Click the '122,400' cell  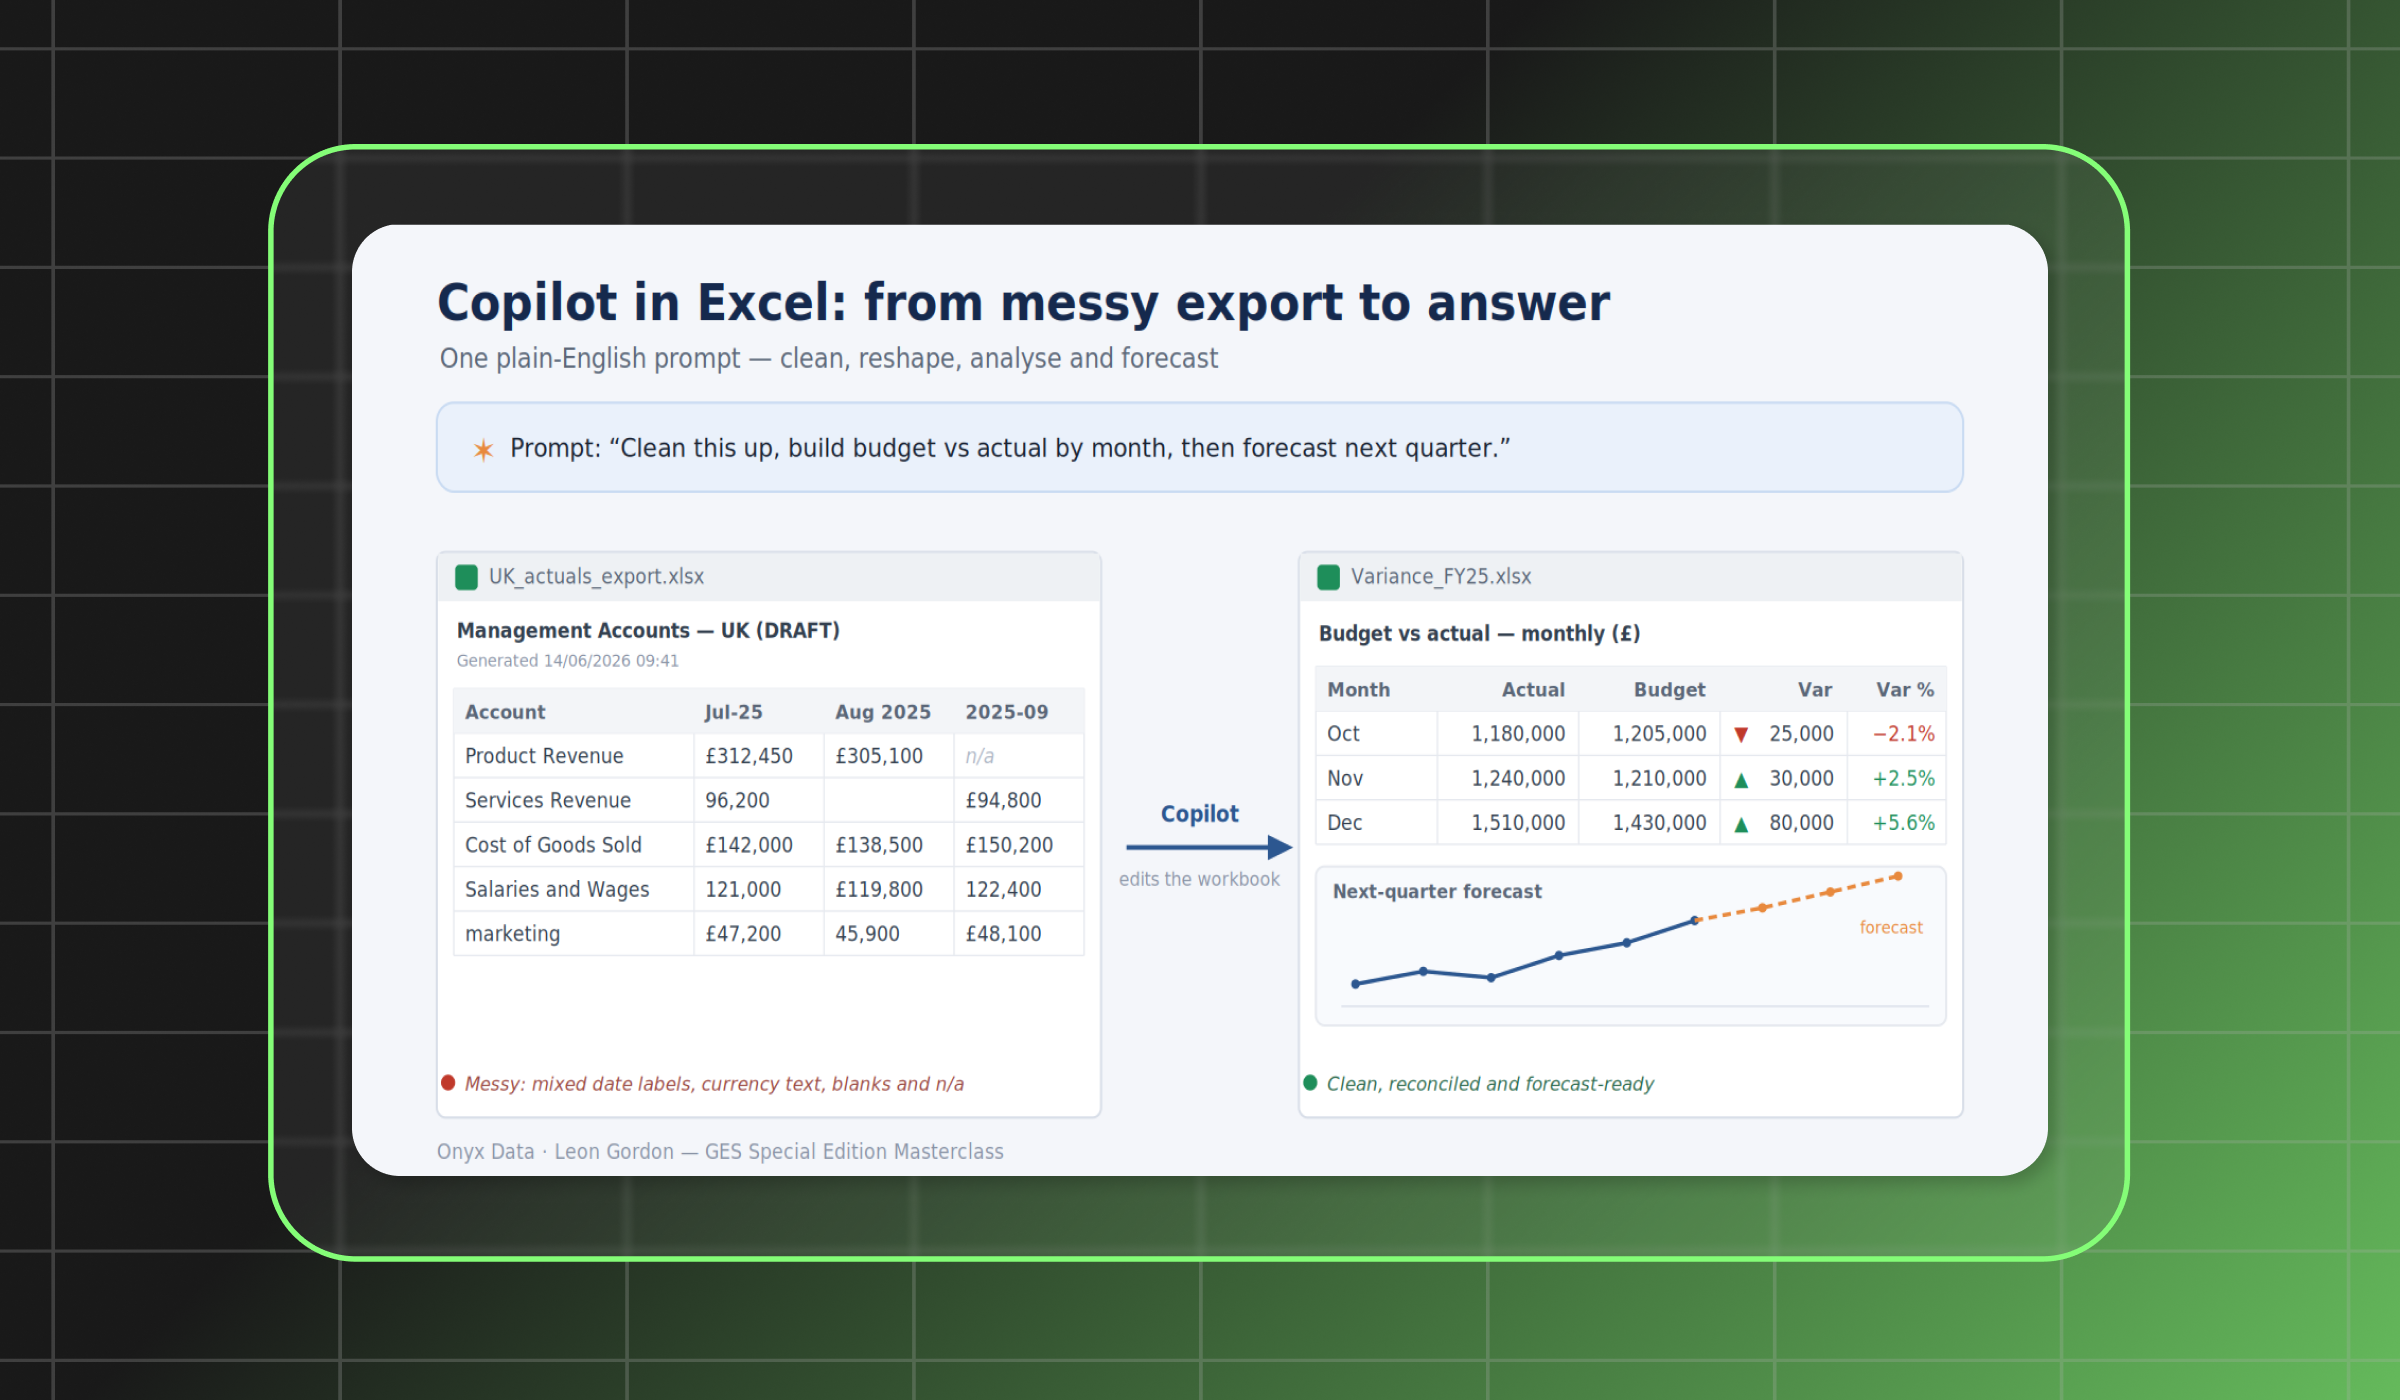pyautogui.click(x=1019, y=890)
